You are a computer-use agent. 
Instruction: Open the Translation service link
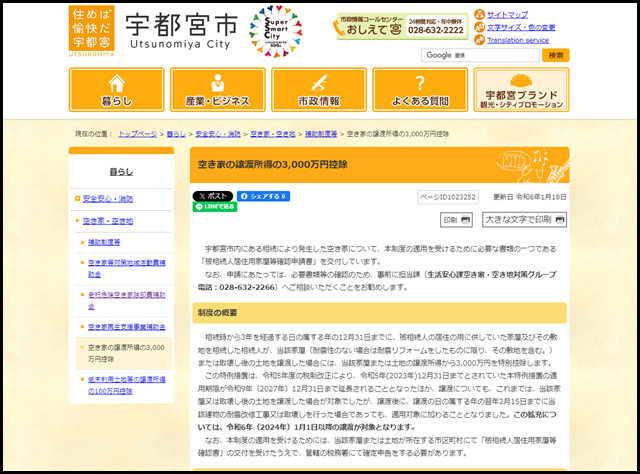[x=518, y=40]
